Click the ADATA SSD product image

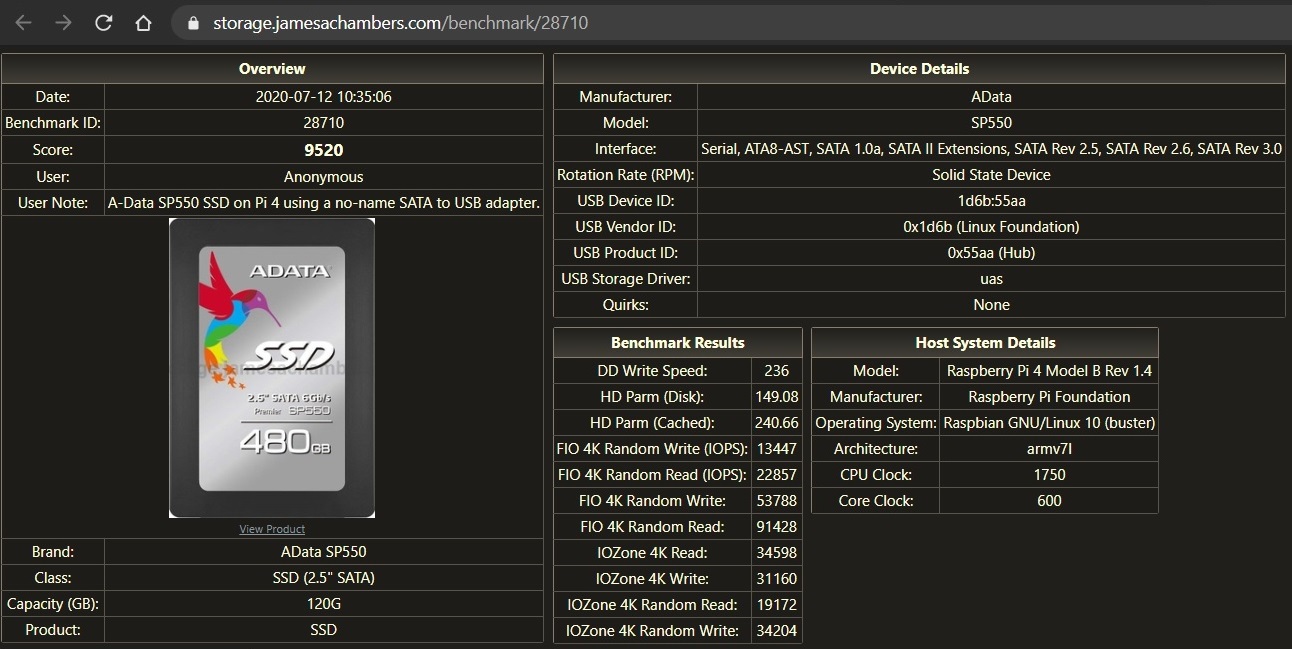click(272, 368)
